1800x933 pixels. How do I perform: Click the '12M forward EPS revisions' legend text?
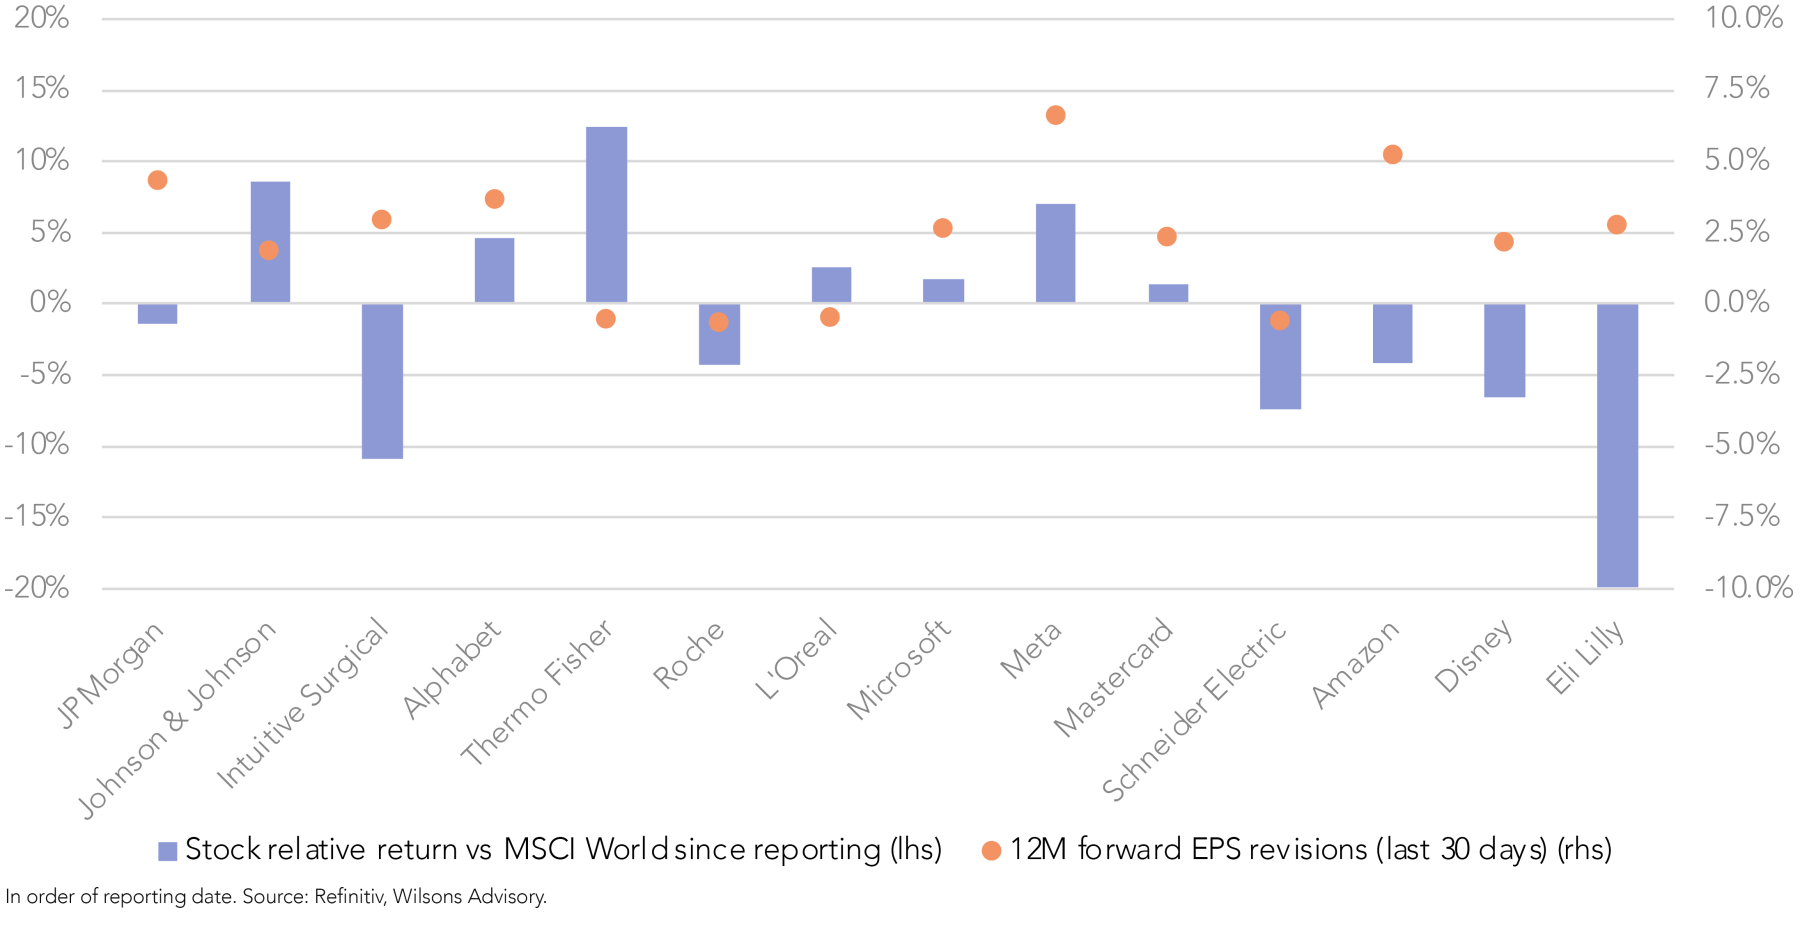coord(1310,849)
